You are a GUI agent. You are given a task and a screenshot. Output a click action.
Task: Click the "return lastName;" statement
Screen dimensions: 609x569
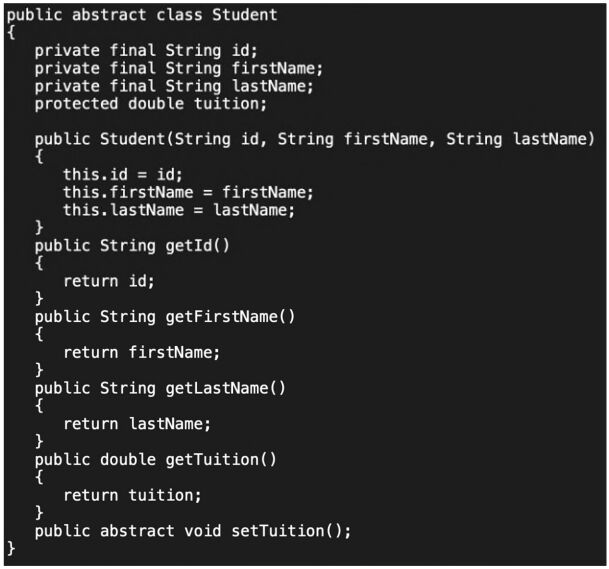[x=137, y=423]
